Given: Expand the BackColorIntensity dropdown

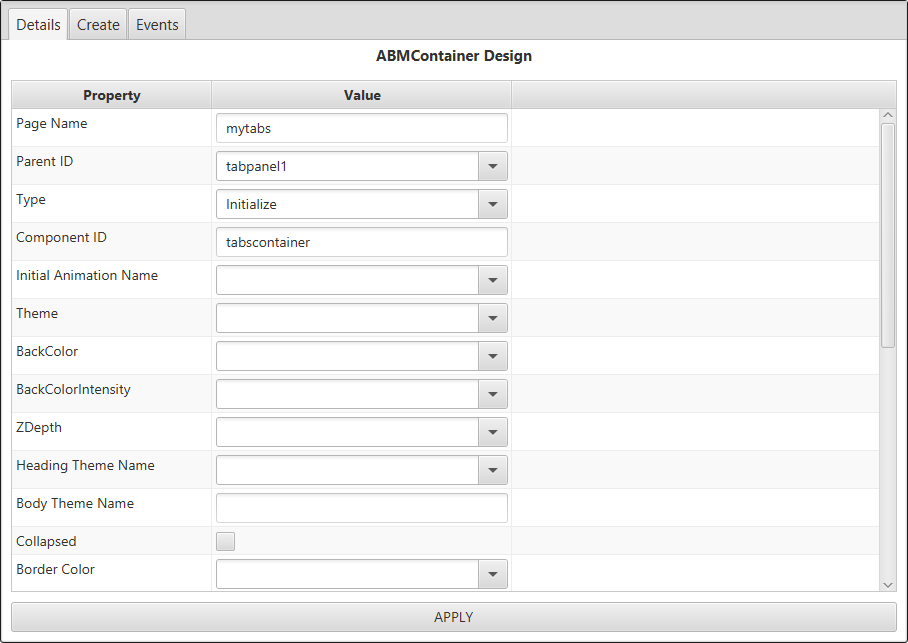Looking at the screenshot, I should pos(492,394).
